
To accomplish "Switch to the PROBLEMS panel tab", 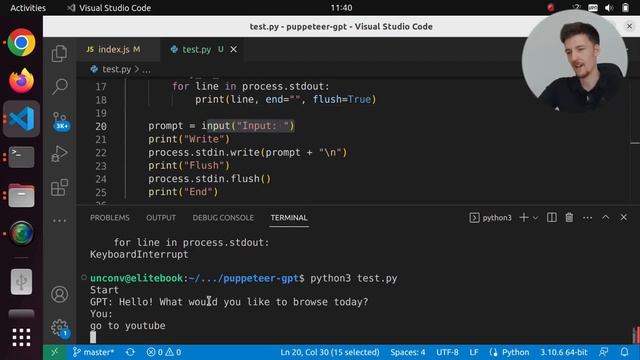I will click(x=110, y=218).
